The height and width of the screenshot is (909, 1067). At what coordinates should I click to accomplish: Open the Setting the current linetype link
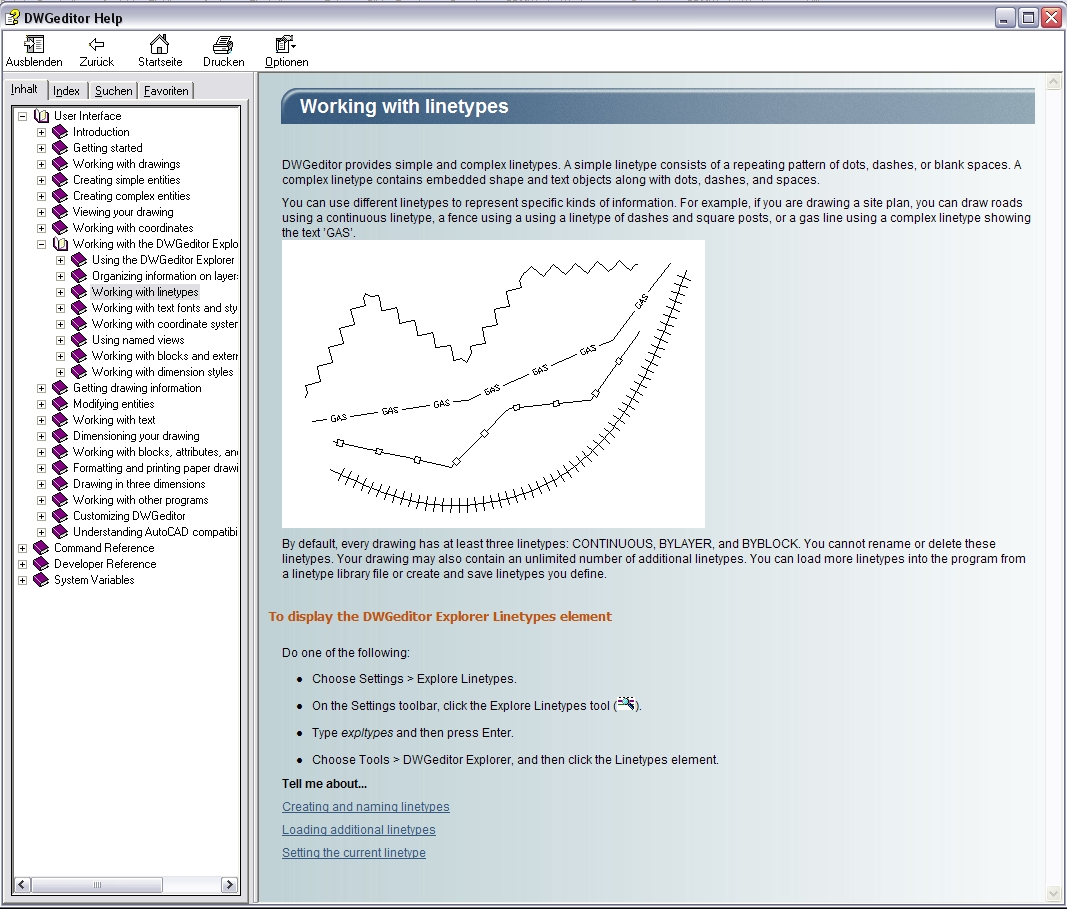pos(354,853)
